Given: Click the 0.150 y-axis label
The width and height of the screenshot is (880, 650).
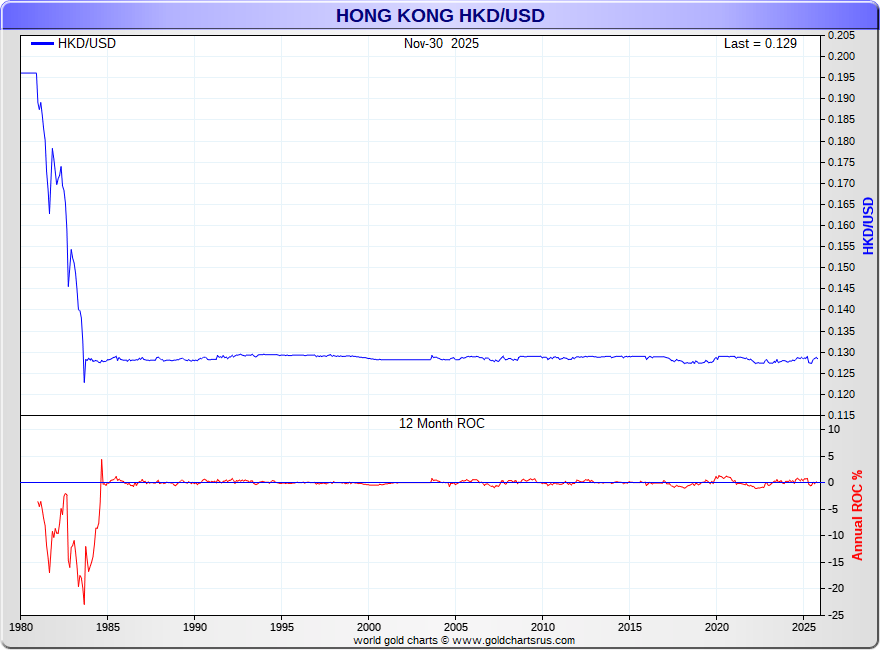Looking at the screenshot, I should 841,267.
